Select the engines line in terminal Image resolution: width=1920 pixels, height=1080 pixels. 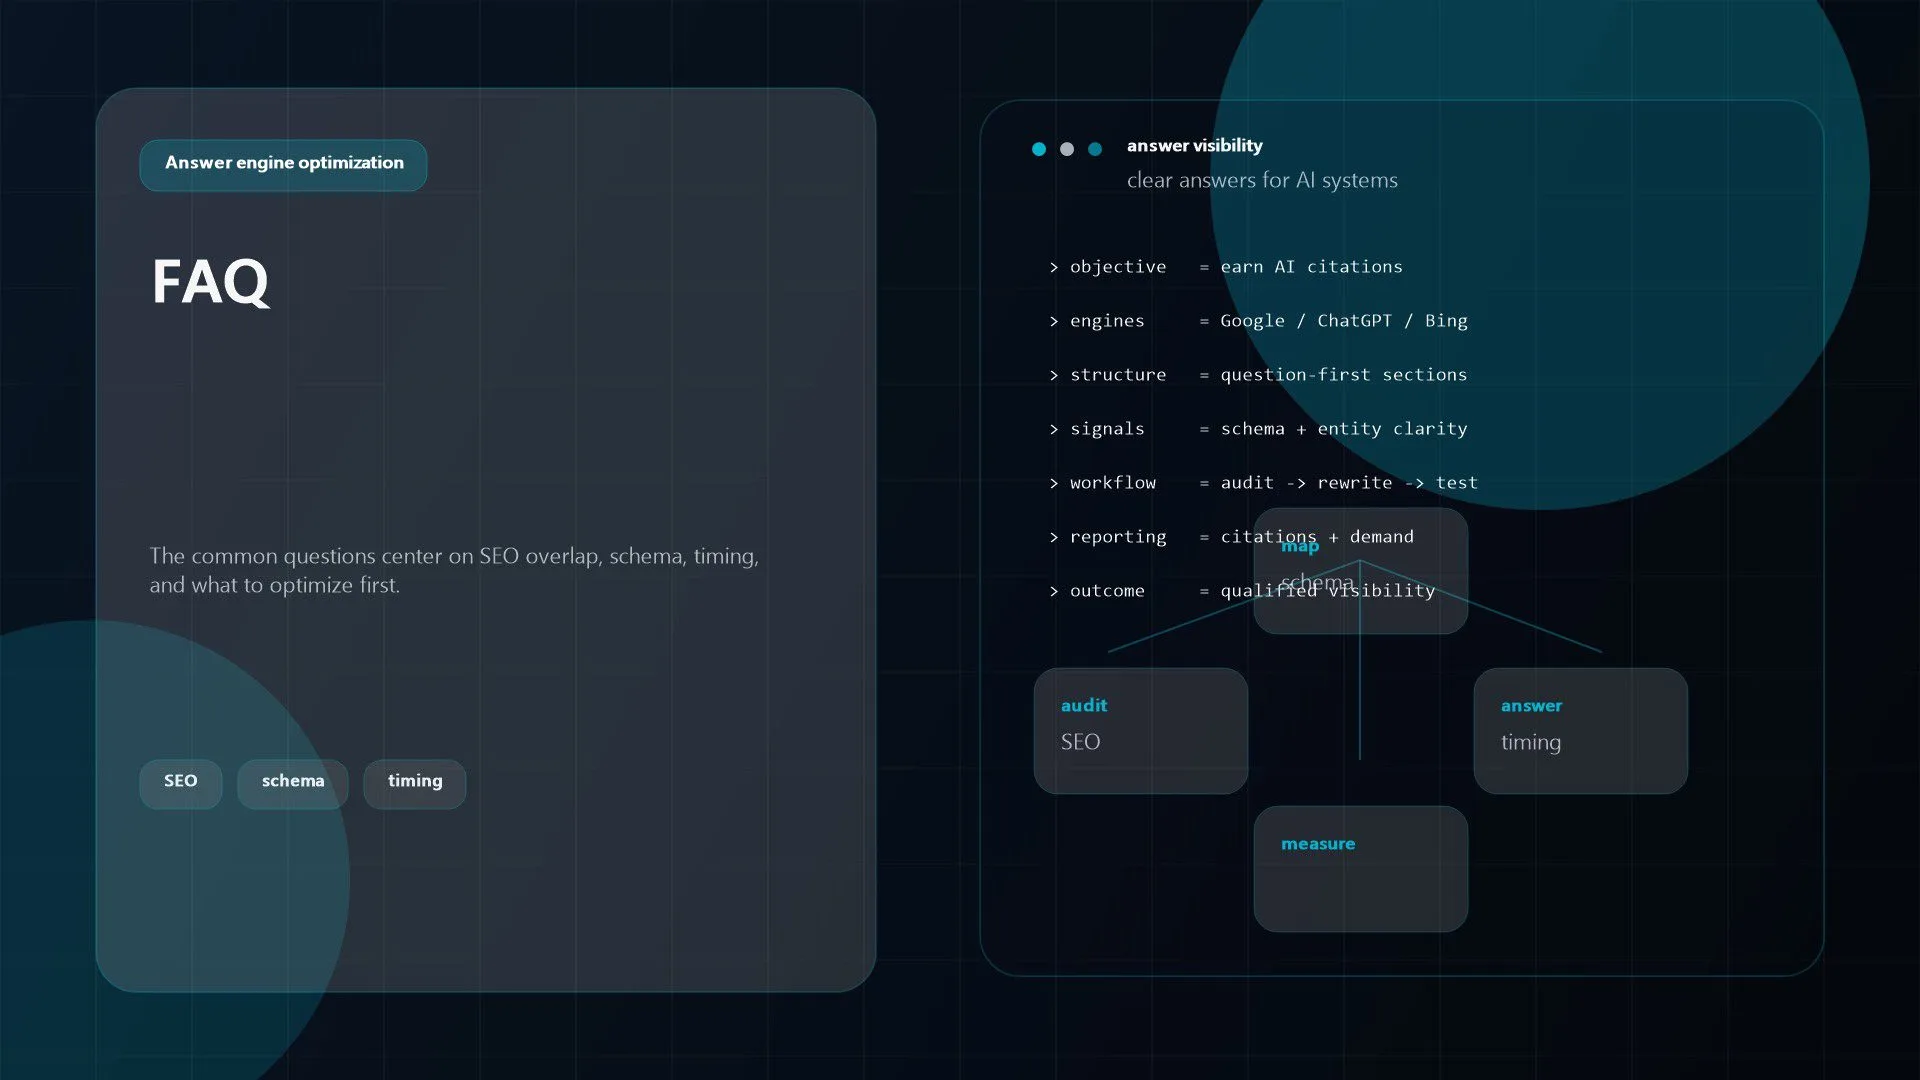(1258, 321)
